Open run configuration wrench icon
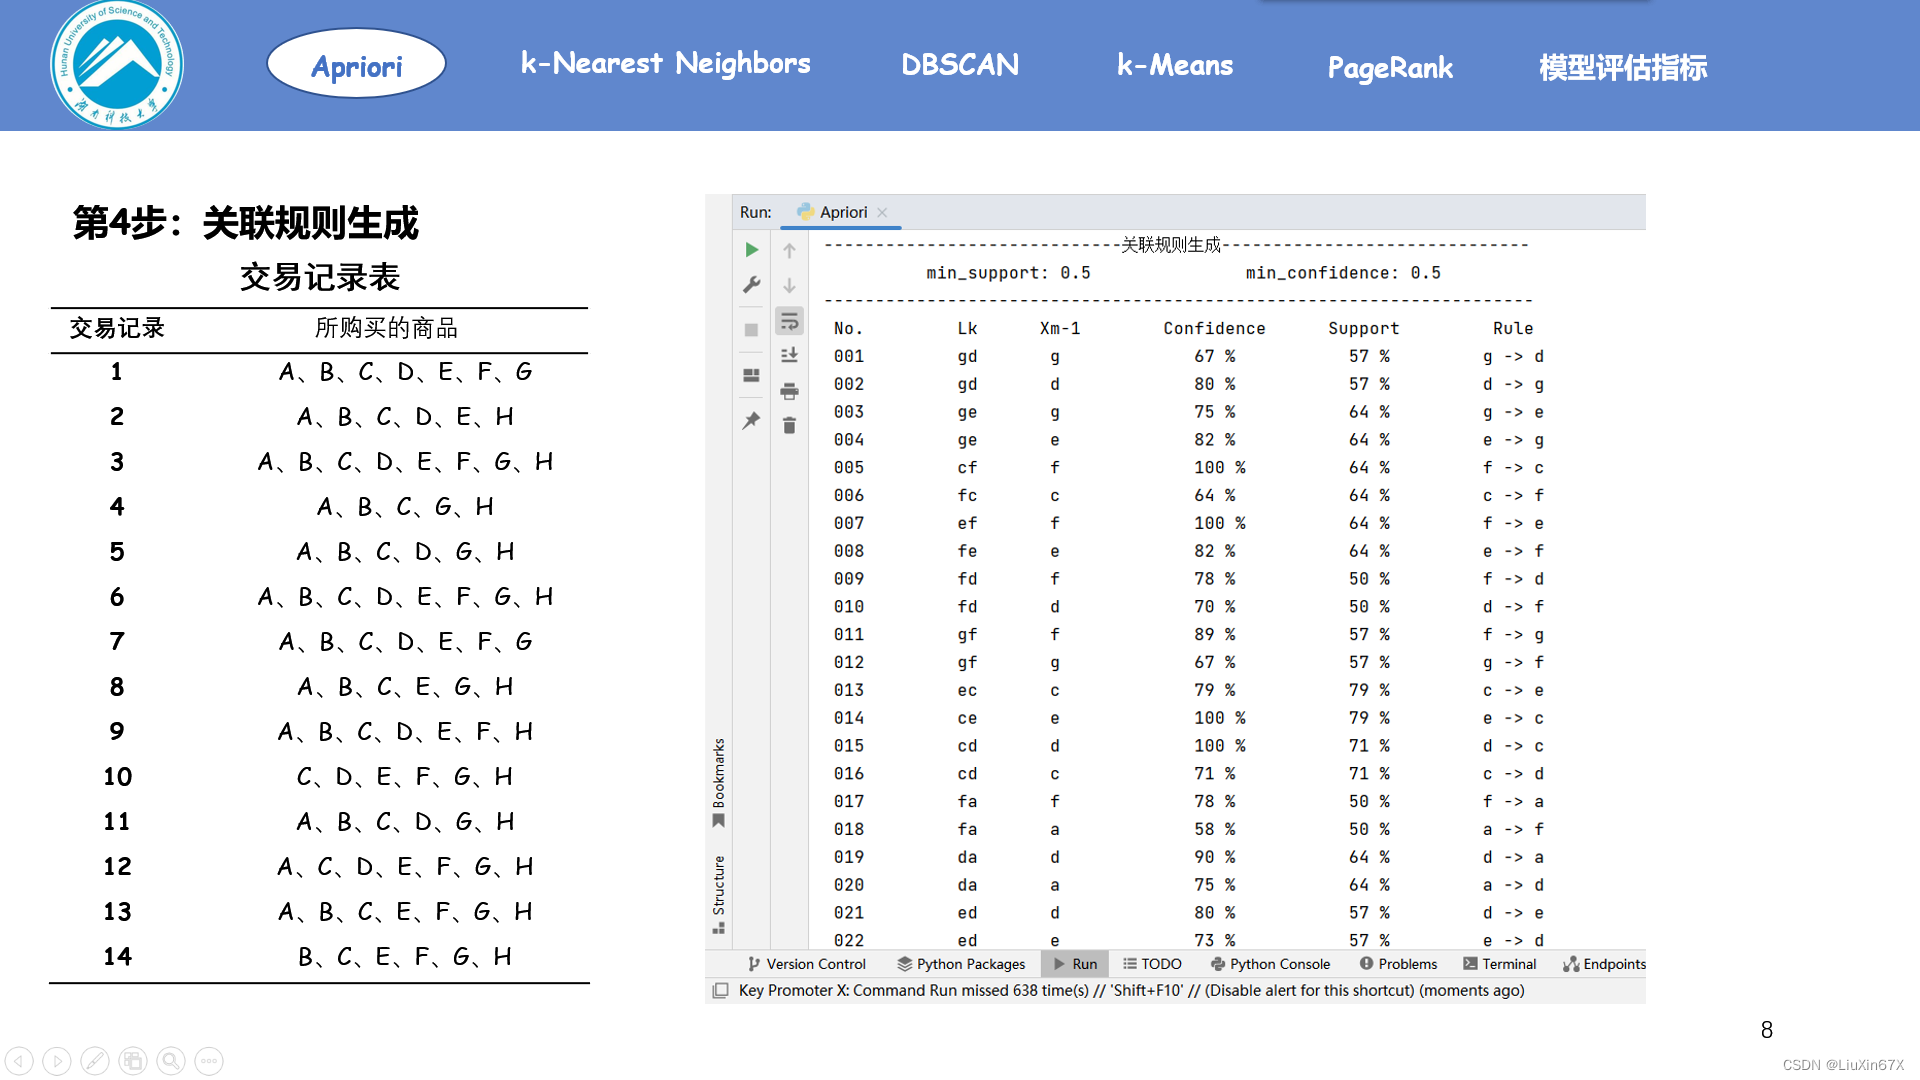Screen dimensions: 1920x1080 pyautogui.click(x=752, y=285)
